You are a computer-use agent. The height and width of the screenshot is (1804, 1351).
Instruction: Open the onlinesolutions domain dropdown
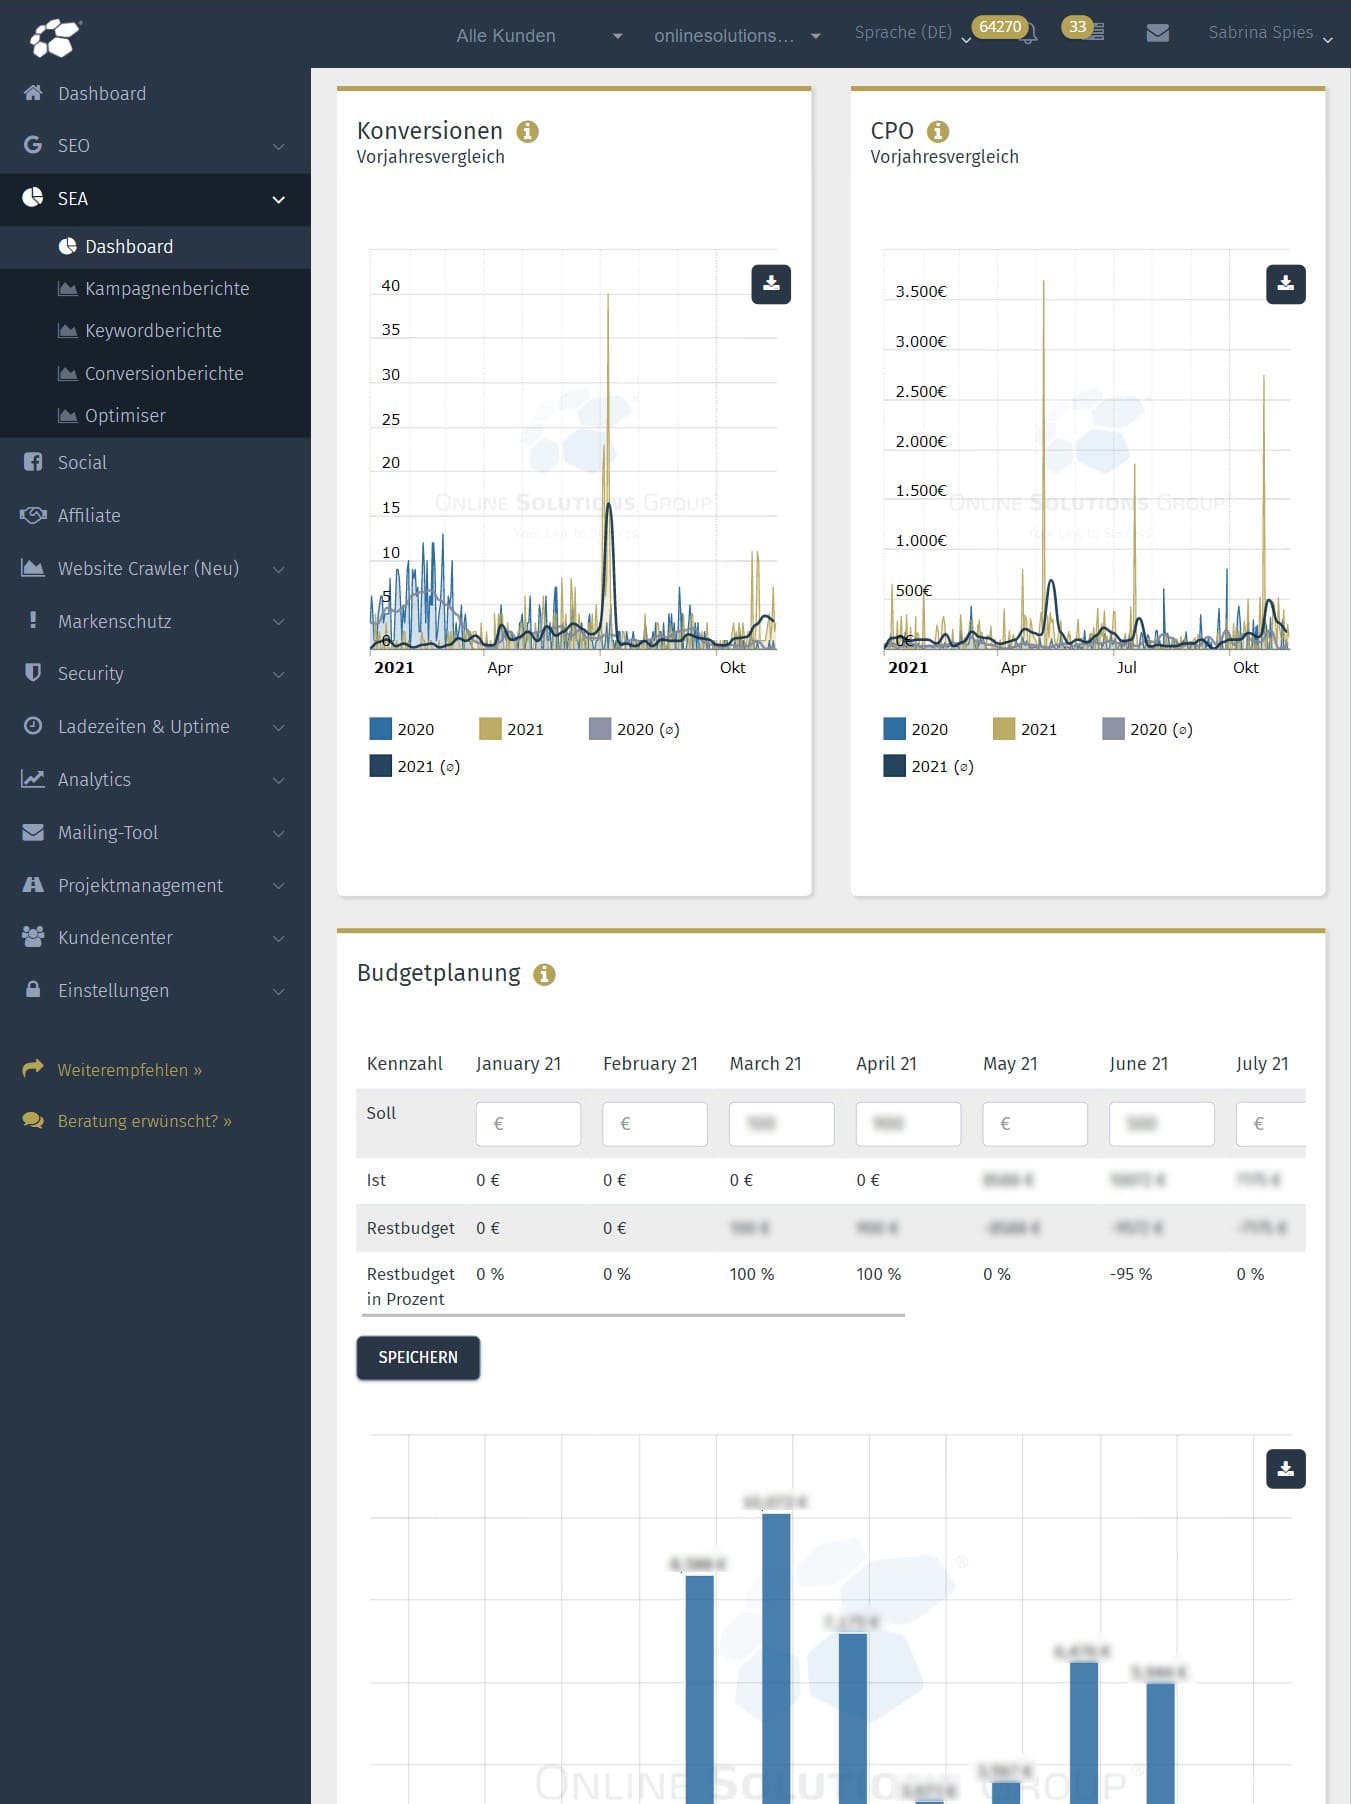pos(737,36)
